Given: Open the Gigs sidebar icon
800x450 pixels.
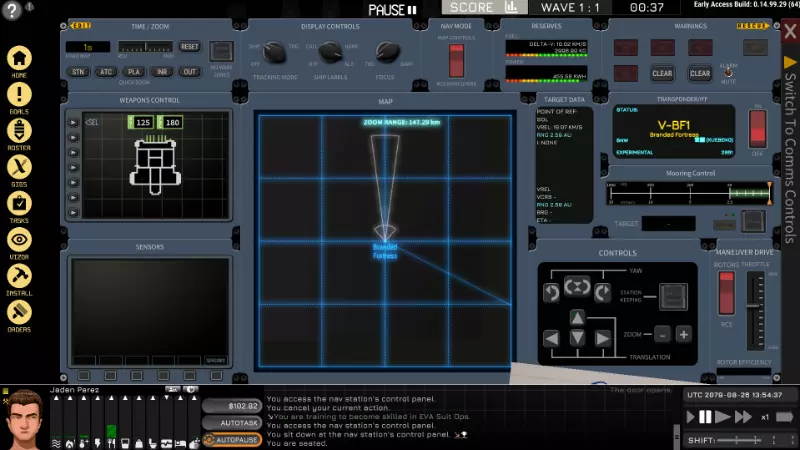Looking at the screenshot, I should (x=19, y=167).
